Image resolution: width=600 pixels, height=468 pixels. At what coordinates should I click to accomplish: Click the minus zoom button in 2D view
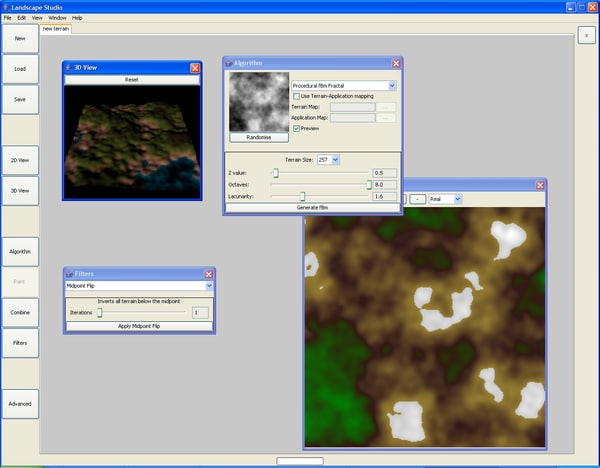pos(417,199)
